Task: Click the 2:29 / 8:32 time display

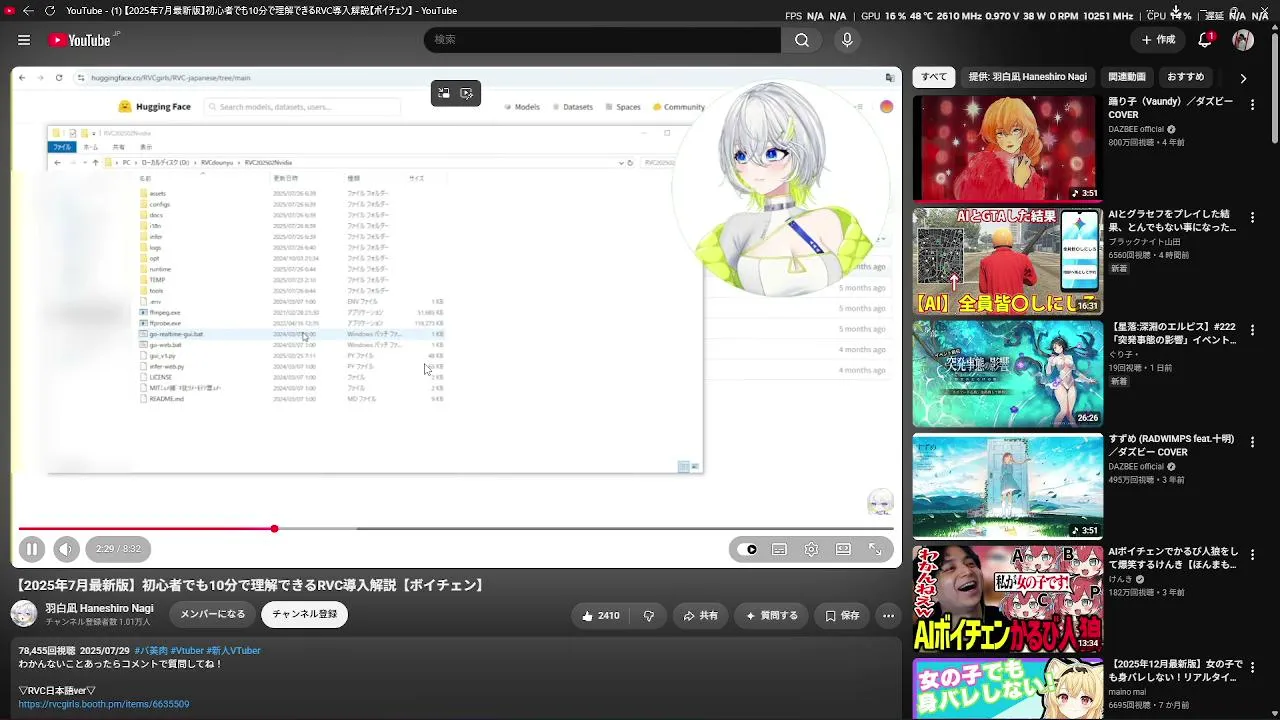Action: pyautogui.click(x=118, y=549)
